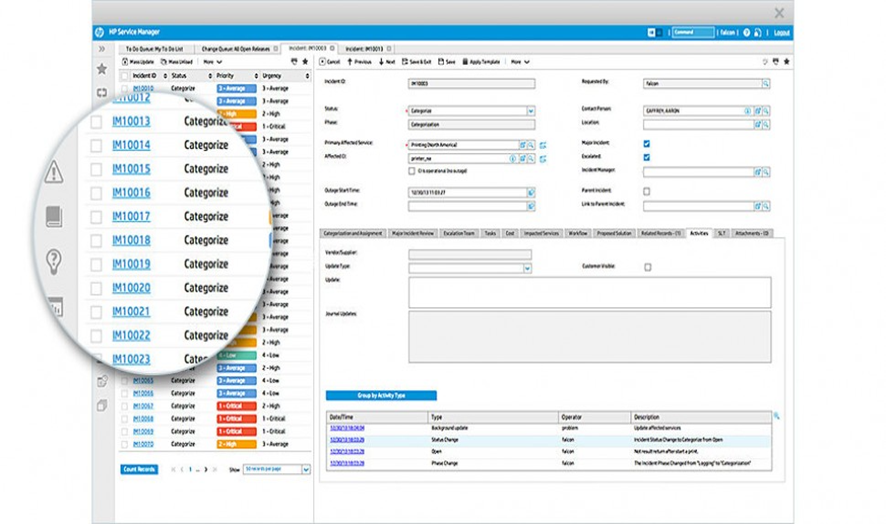Open incident link IM10014
The height and width of the screenshot is (524, 886).
[x=131, y=145]
